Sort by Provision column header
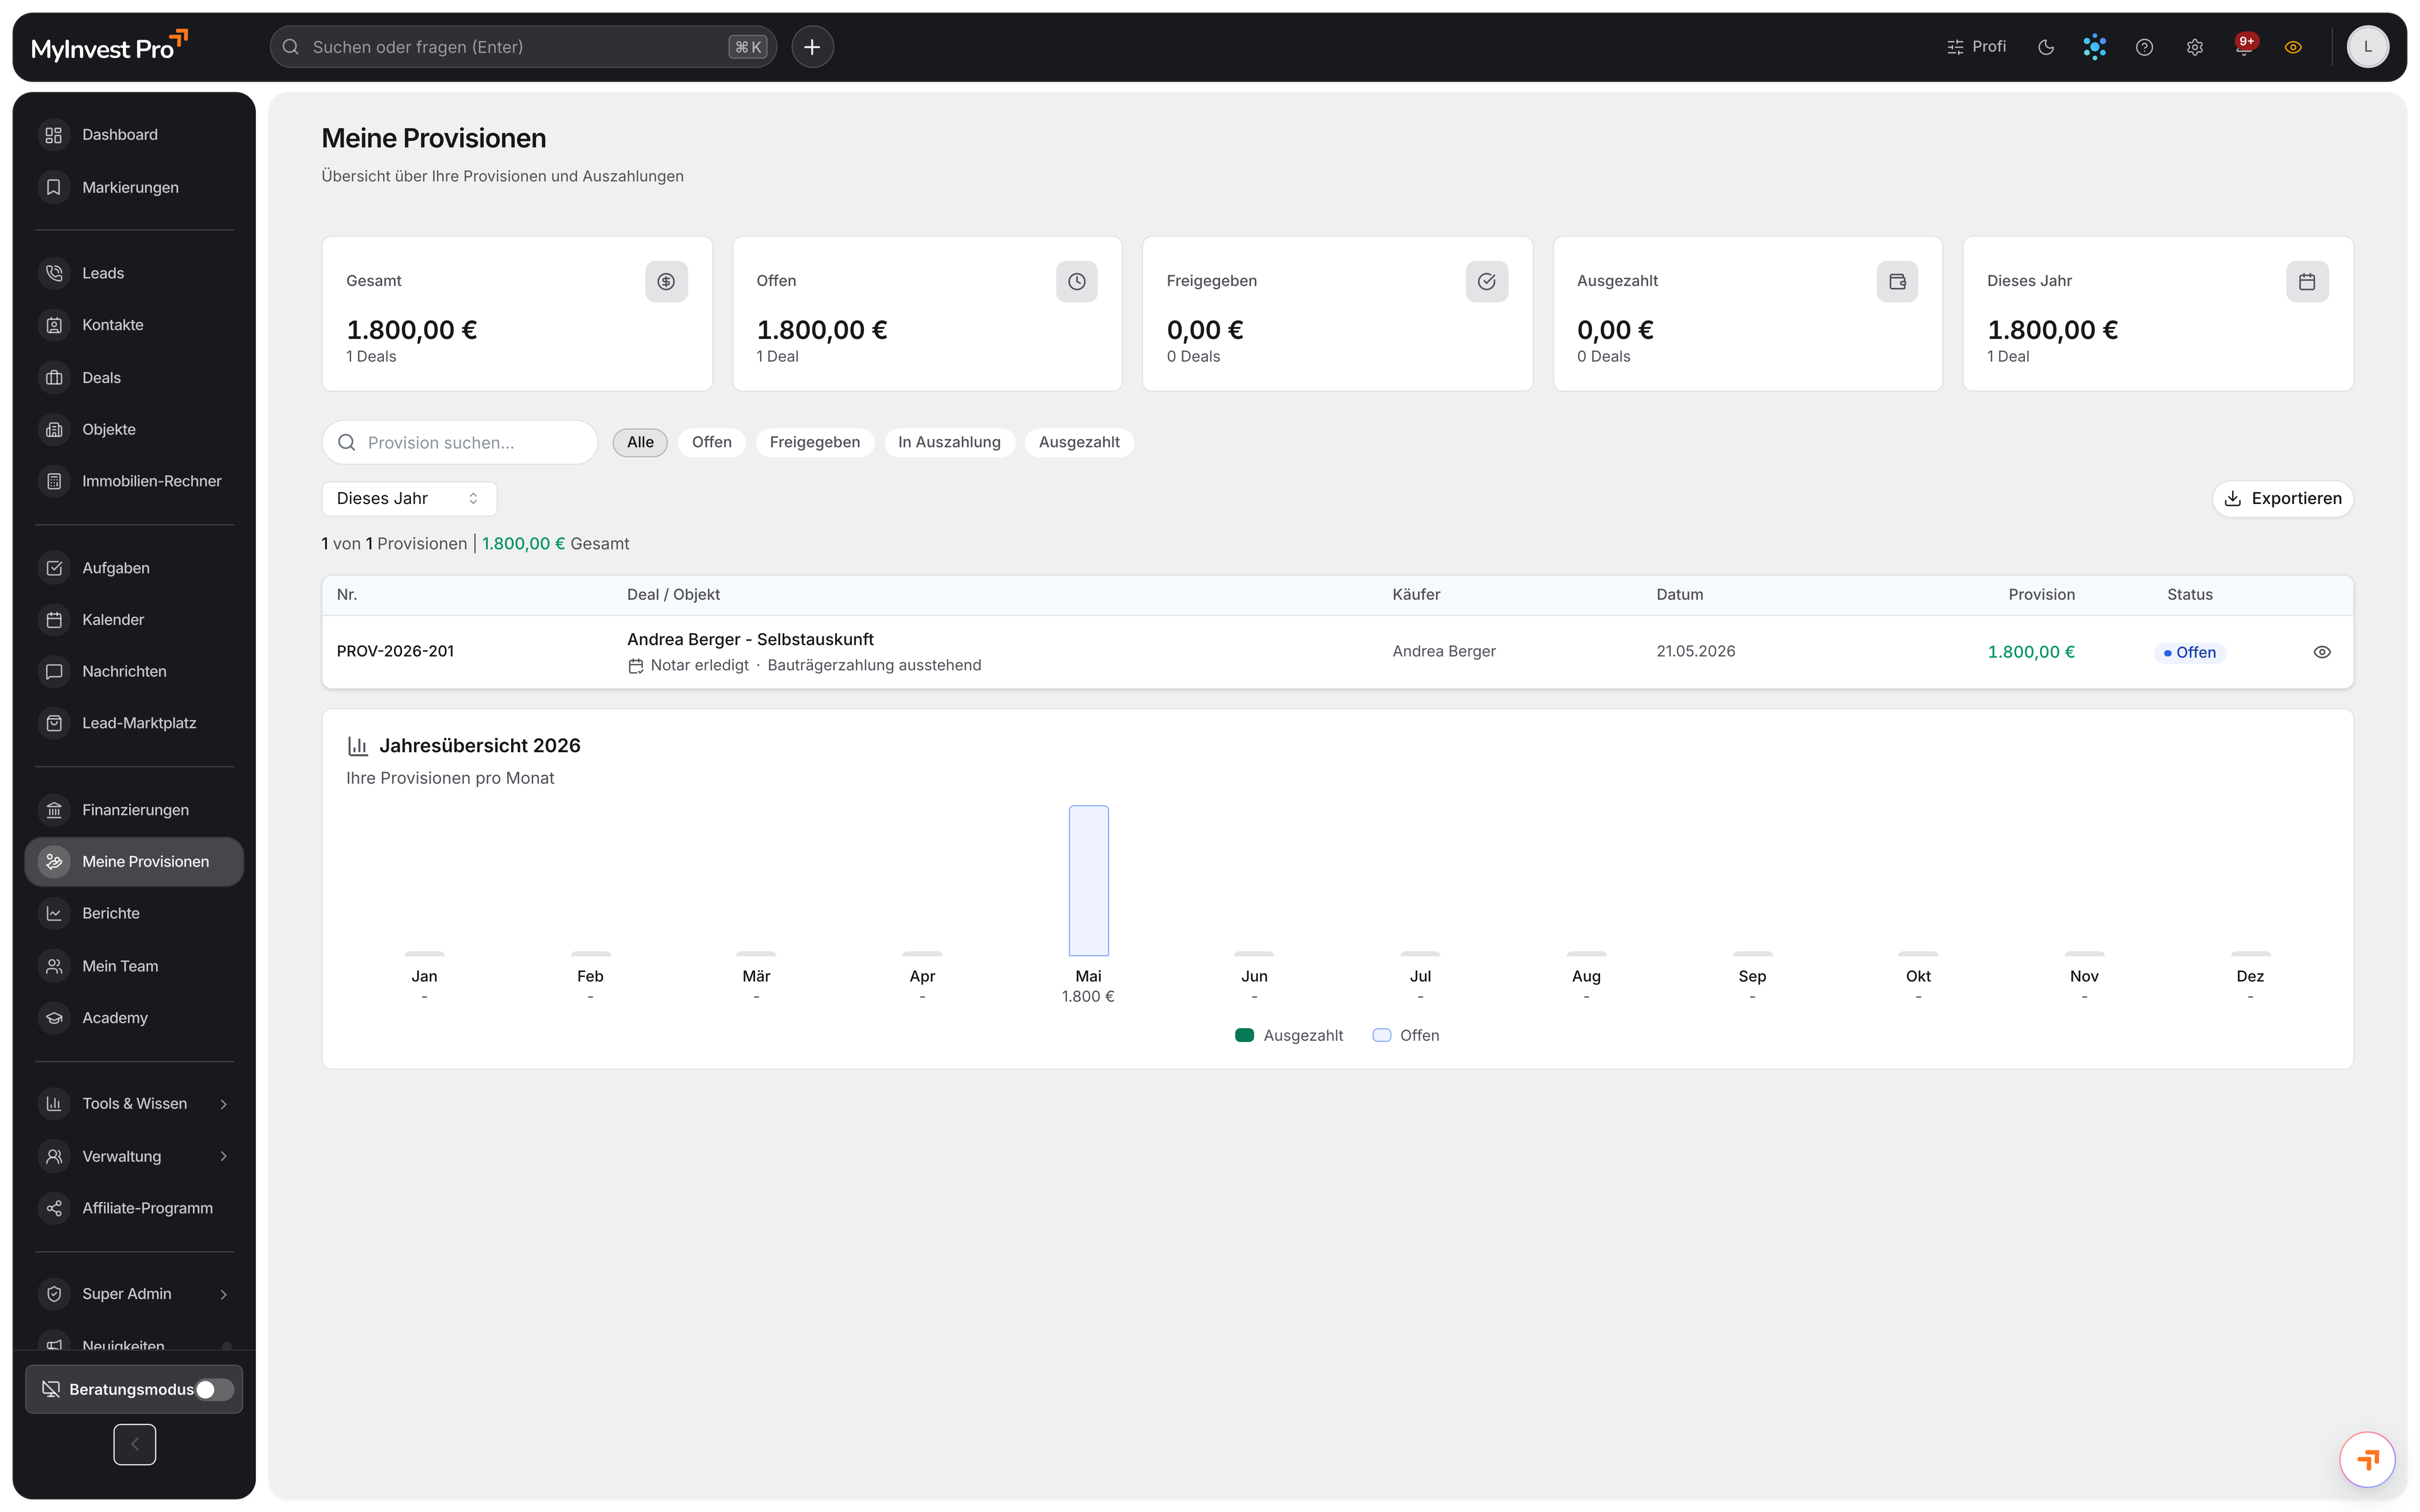The height and width of the screenshot is (1512, 2420). click(2041, 595)
